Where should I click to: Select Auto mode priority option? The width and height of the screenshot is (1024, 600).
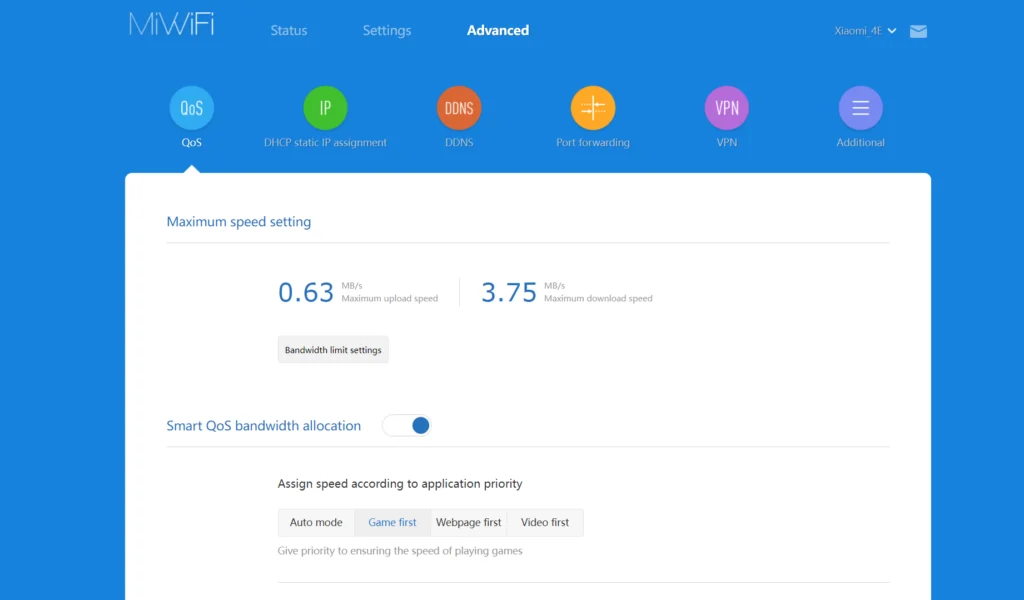point(316,523)
